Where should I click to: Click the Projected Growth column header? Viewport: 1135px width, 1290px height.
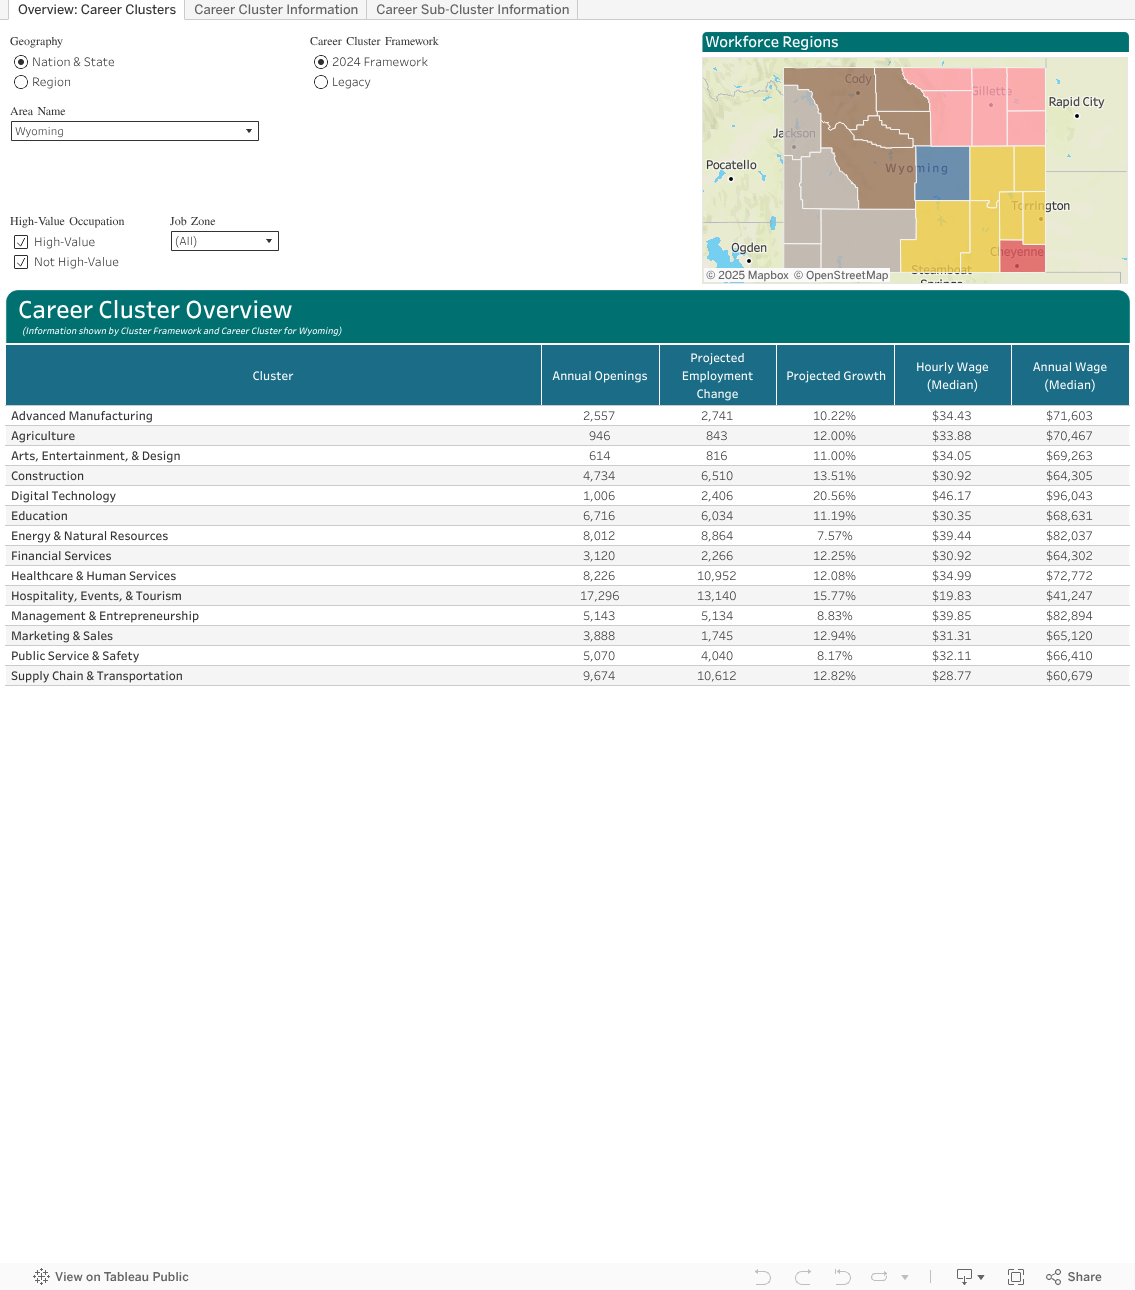coord(836,376)
